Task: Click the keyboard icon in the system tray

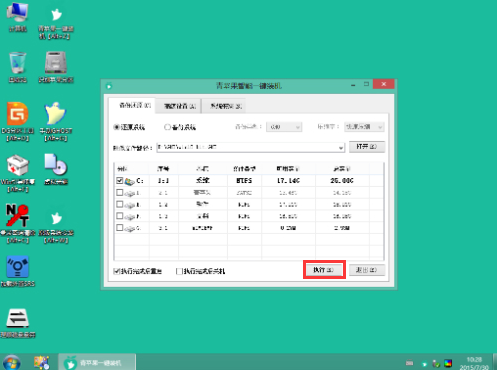Action: pos(409,363)
